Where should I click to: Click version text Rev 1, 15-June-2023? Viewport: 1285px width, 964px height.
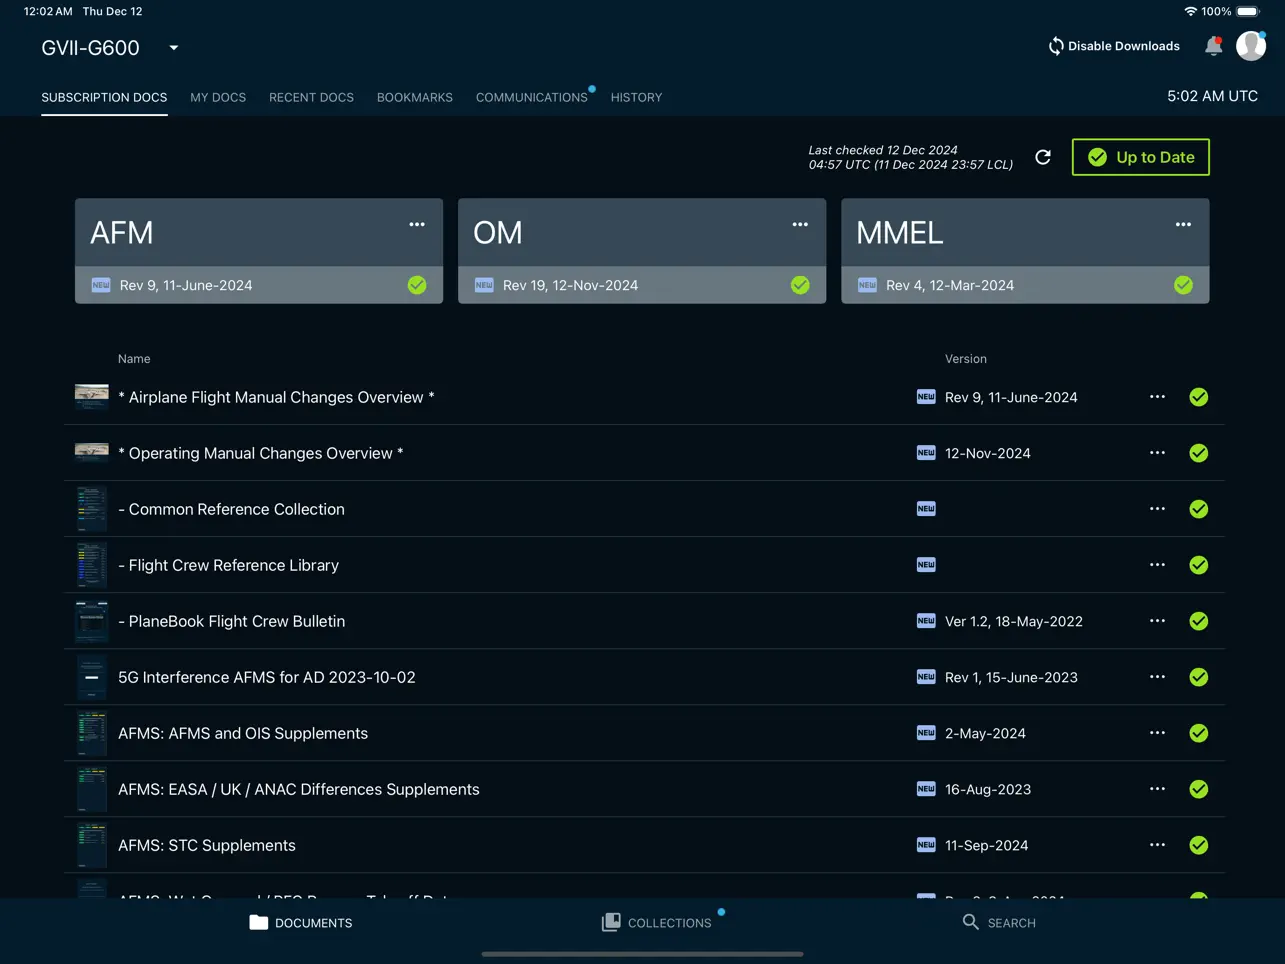(1011, 677)
